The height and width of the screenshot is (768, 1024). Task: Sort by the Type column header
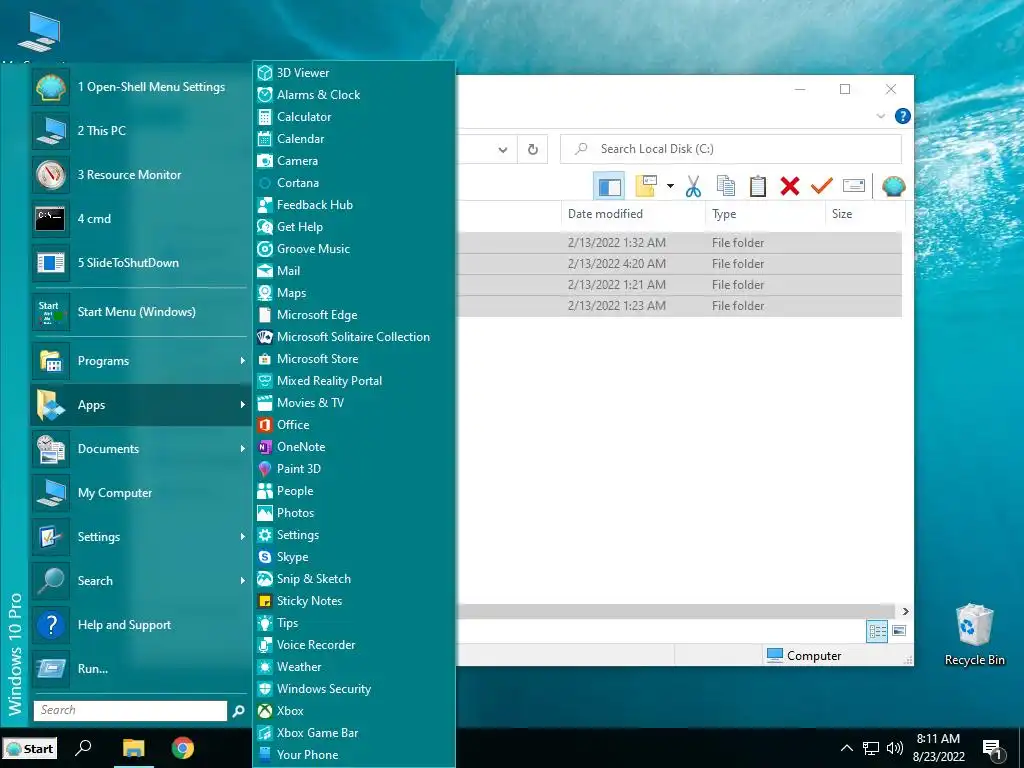pos(765,214)
